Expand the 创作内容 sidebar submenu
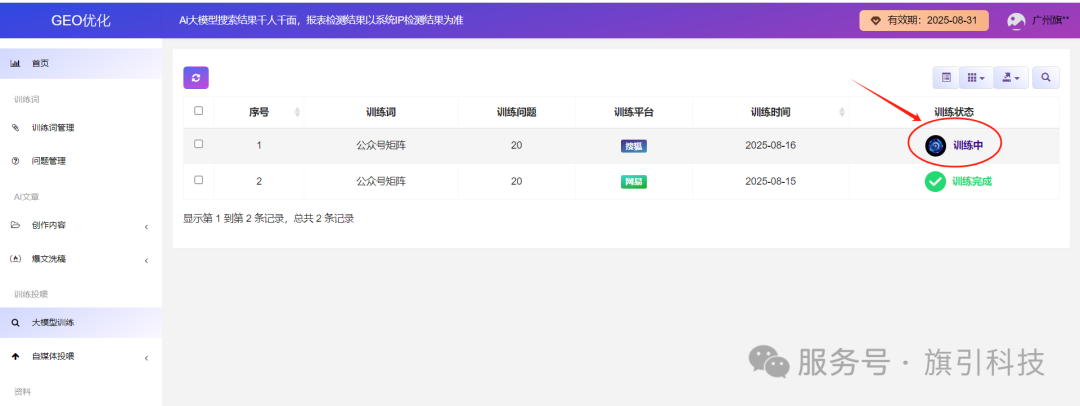Screen dimensions: 1080x406 (x=80, y=226)
